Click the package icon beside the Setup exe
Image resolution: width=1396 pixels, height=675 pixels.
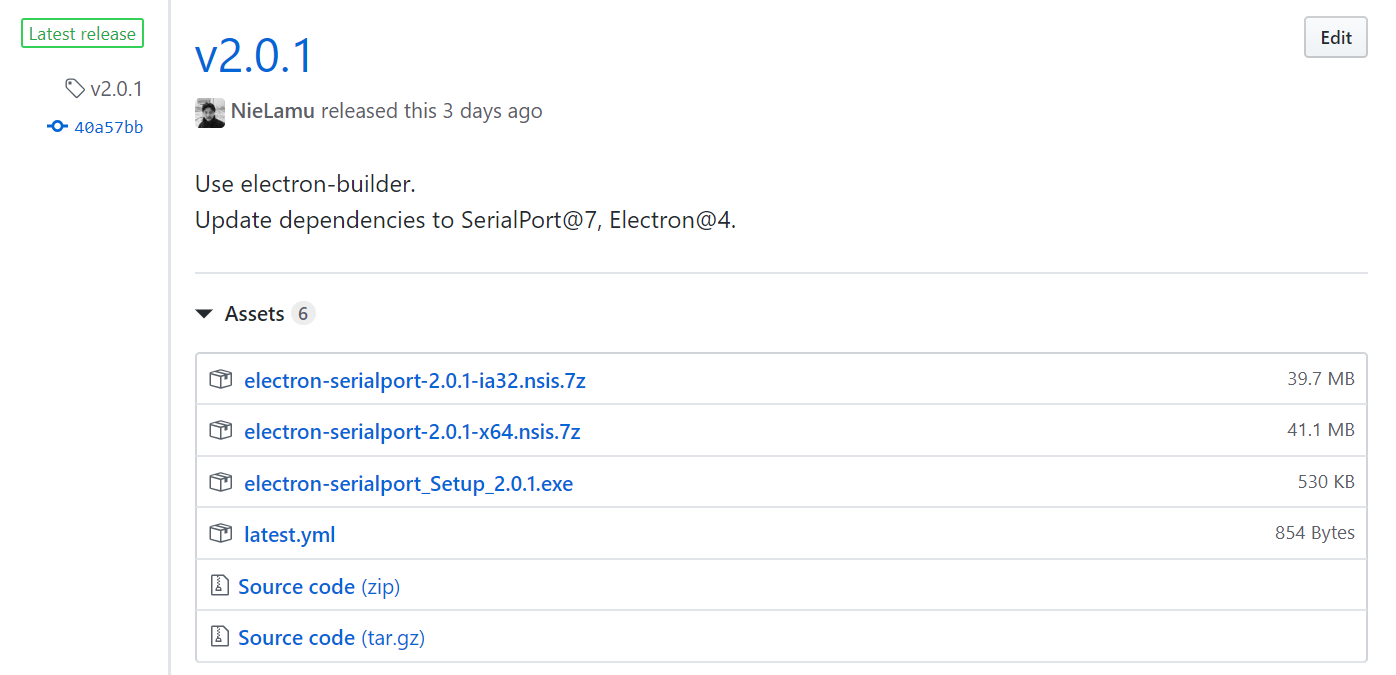coord(220,481)
